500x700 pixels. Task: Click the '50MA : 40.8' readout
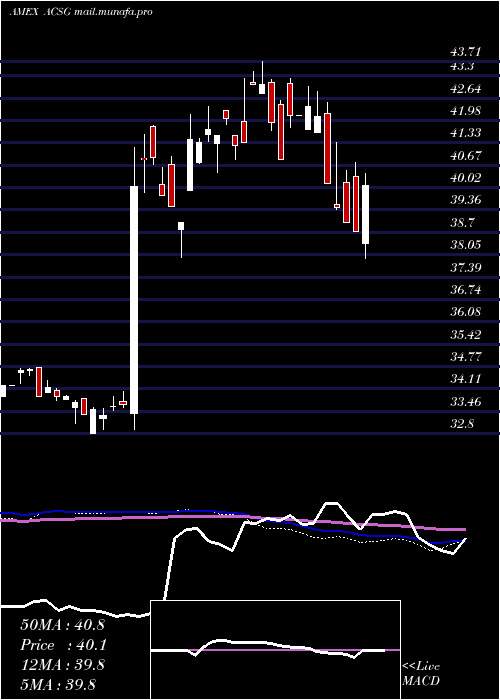point(62,625)
